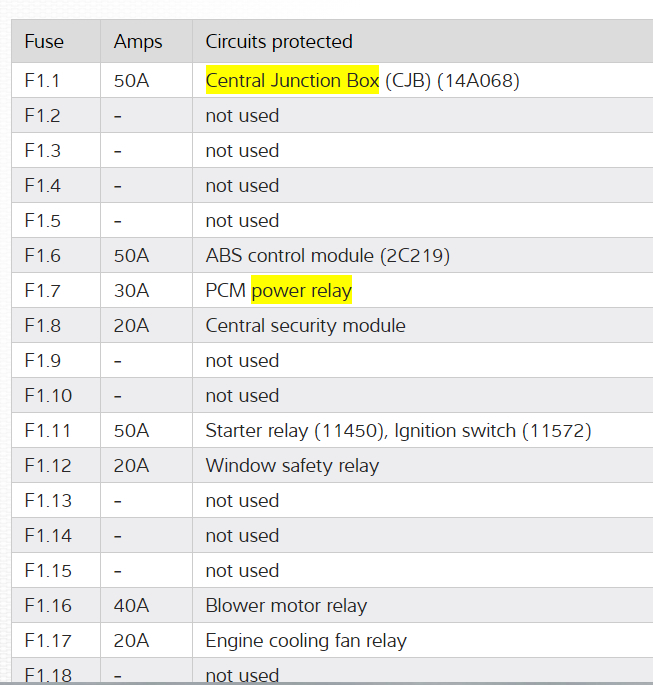
Task: Click the 'Circuits protected' column header
Action: coord(279,42)
